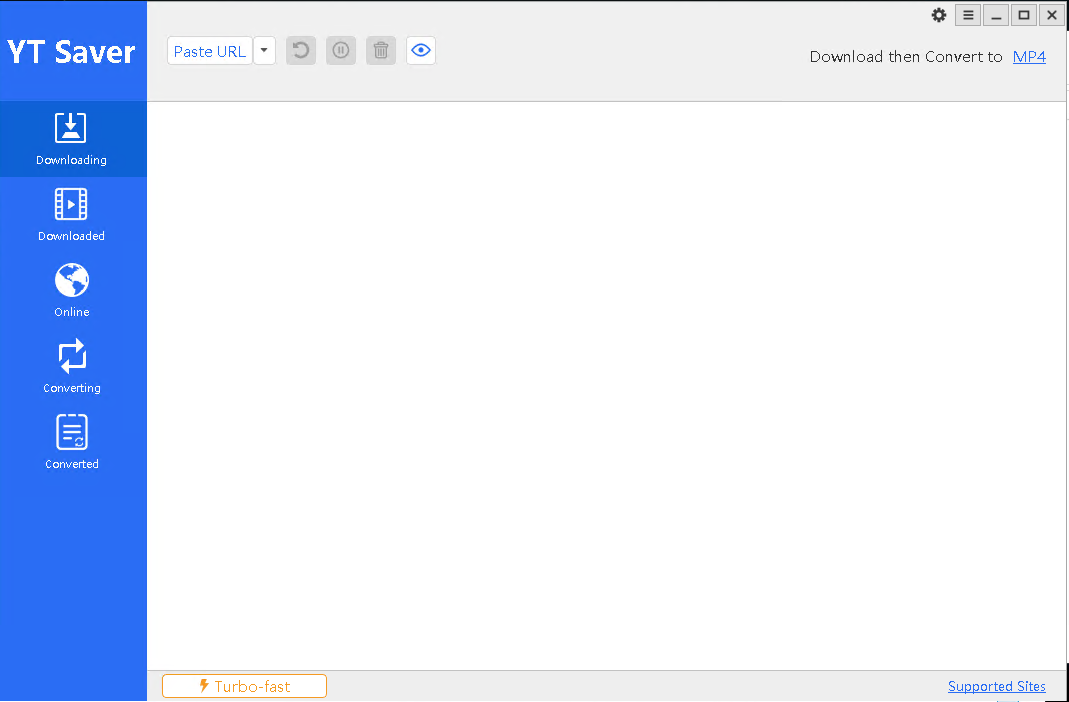Switch to the Converting section
Image resolution: width=1069 pixels, height=702 pixels.
72,367
